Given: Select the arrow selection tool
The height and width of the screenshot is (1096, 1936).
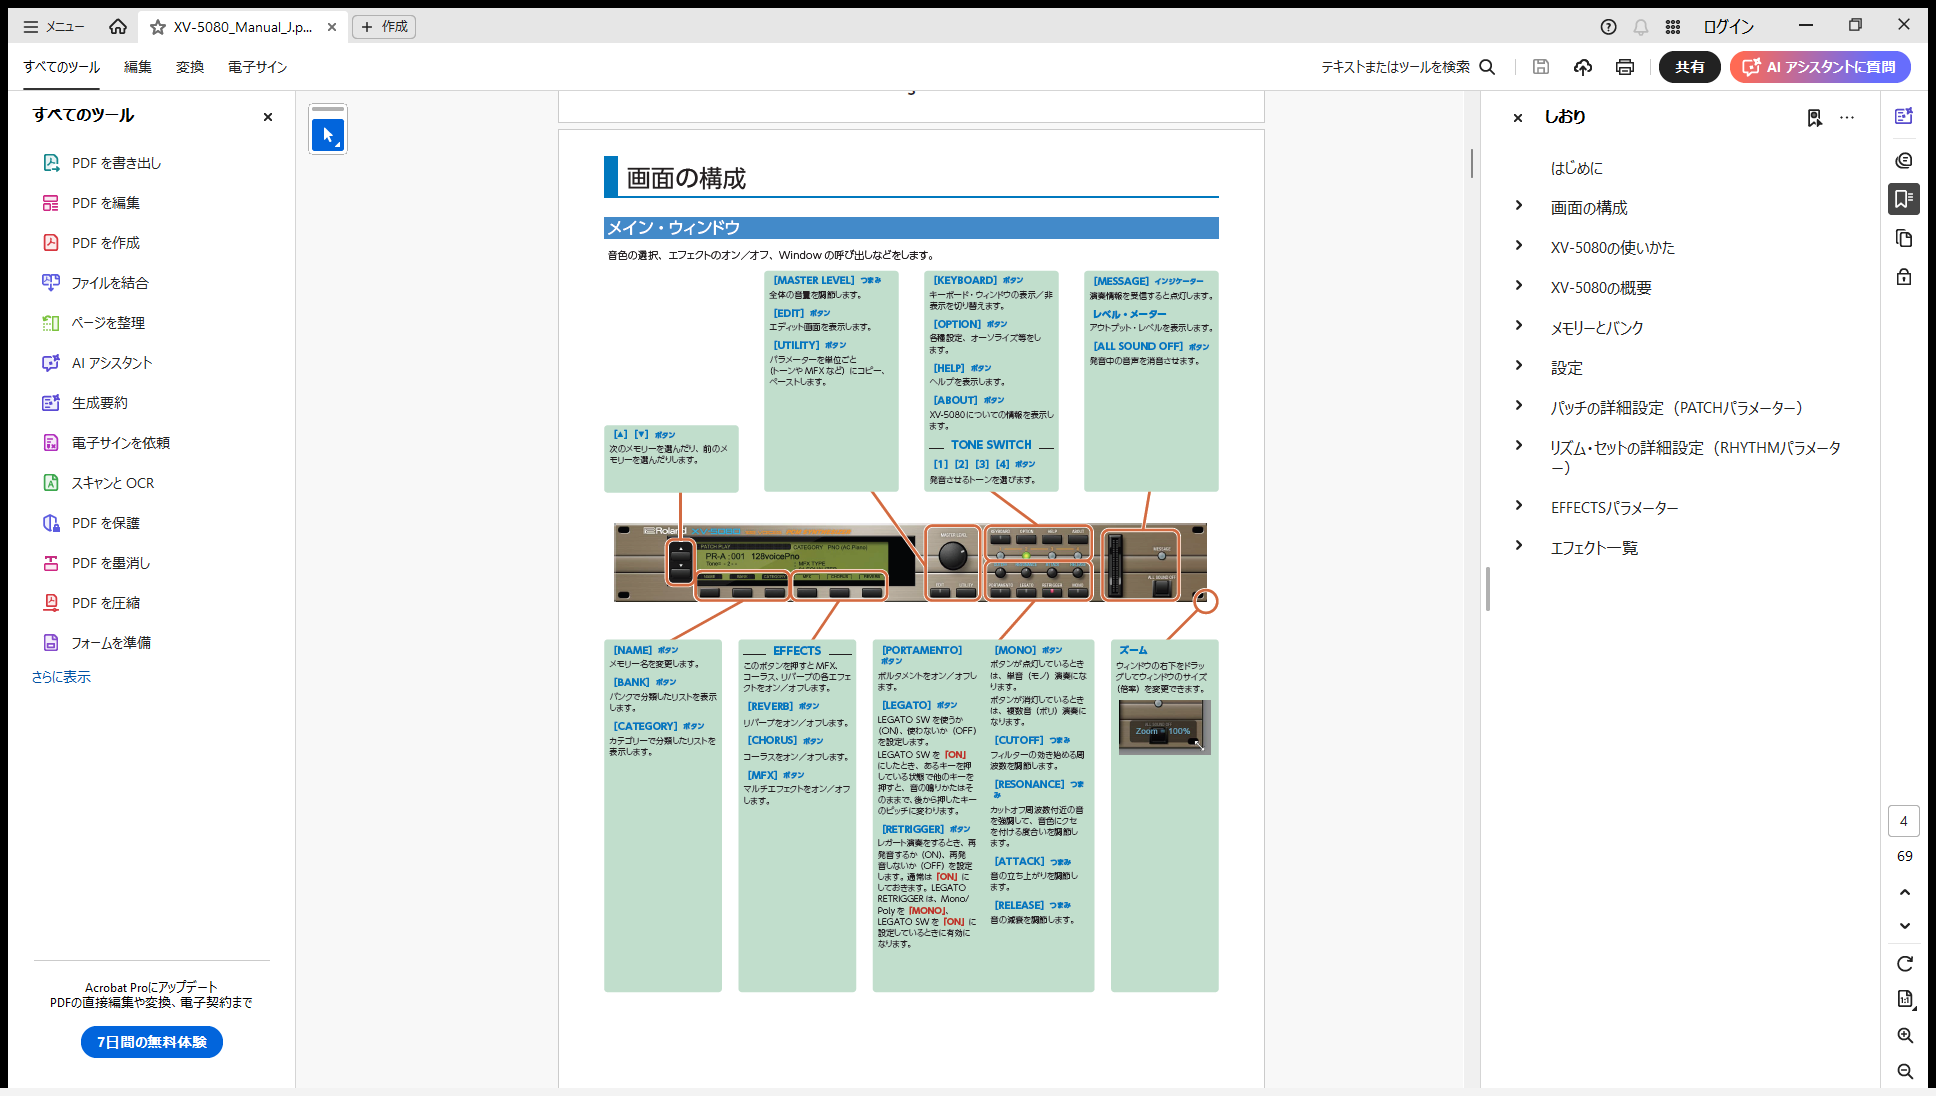Looking at the screenshot, I should point(327,134).
